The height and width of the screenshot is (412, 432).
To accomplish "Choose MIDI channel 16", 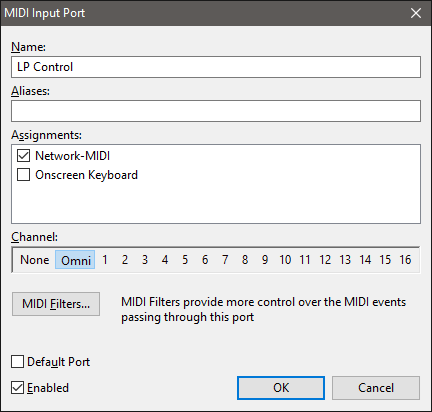I will [405, 260].
